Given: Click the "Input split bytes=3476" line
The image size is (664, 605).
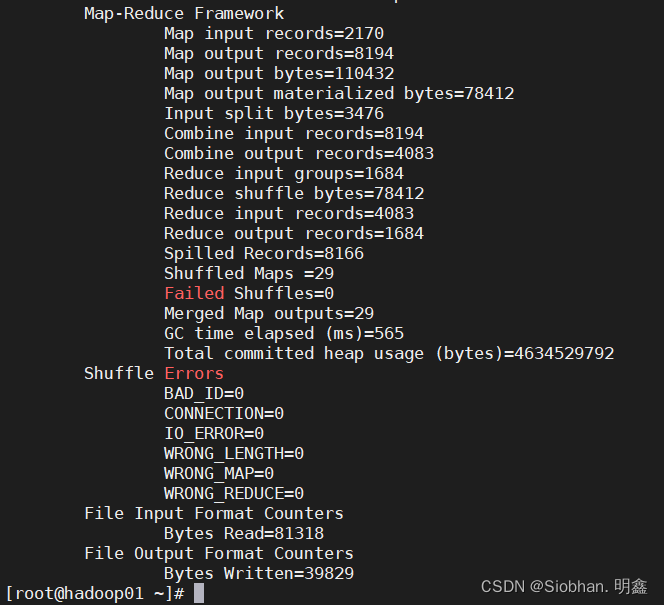Looking at the screenshot, I should click(x=273, y=114).
